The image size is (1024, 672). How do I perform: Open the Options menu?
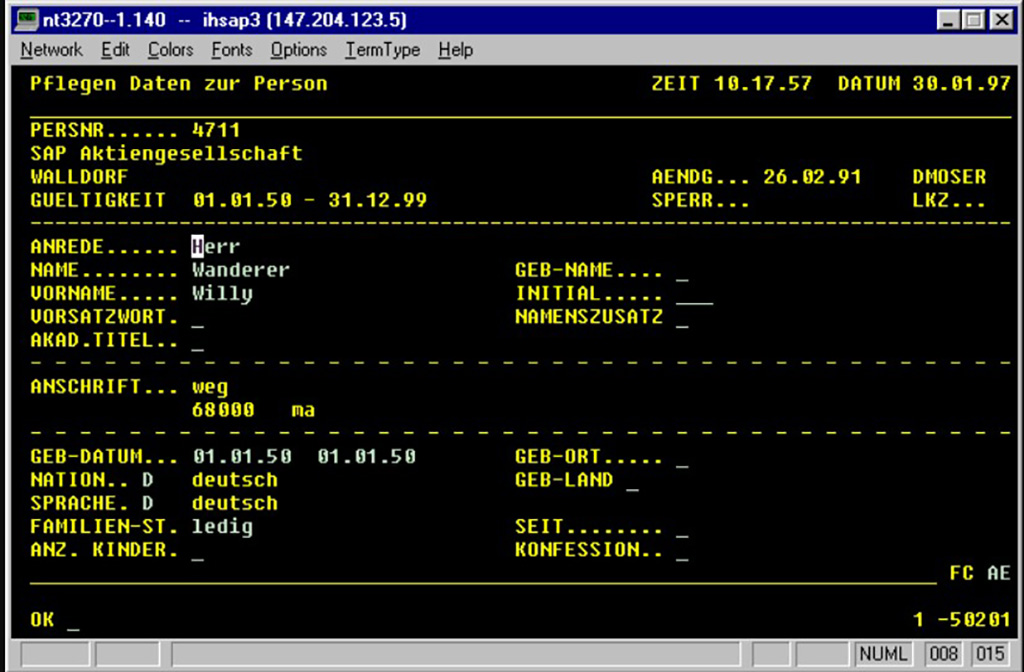pos(298,50)
